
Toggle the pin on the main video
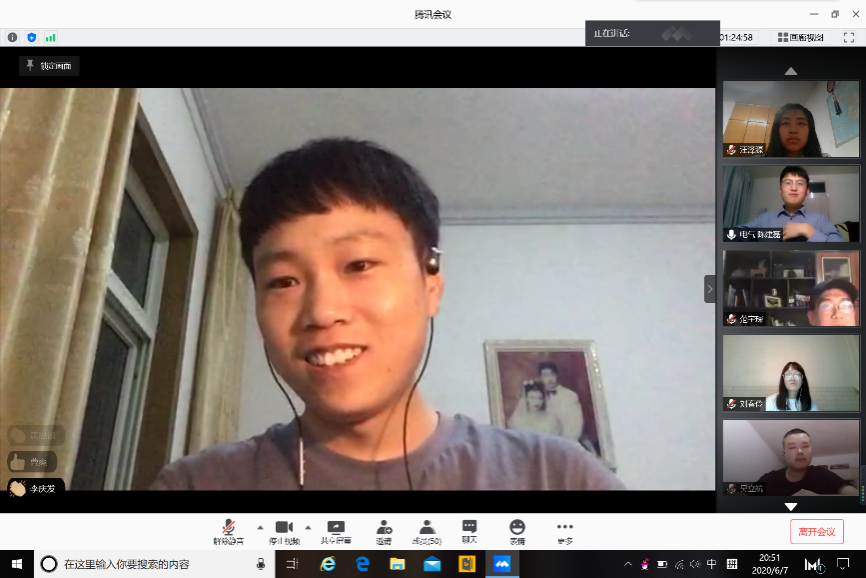click(x=49, y=66)
